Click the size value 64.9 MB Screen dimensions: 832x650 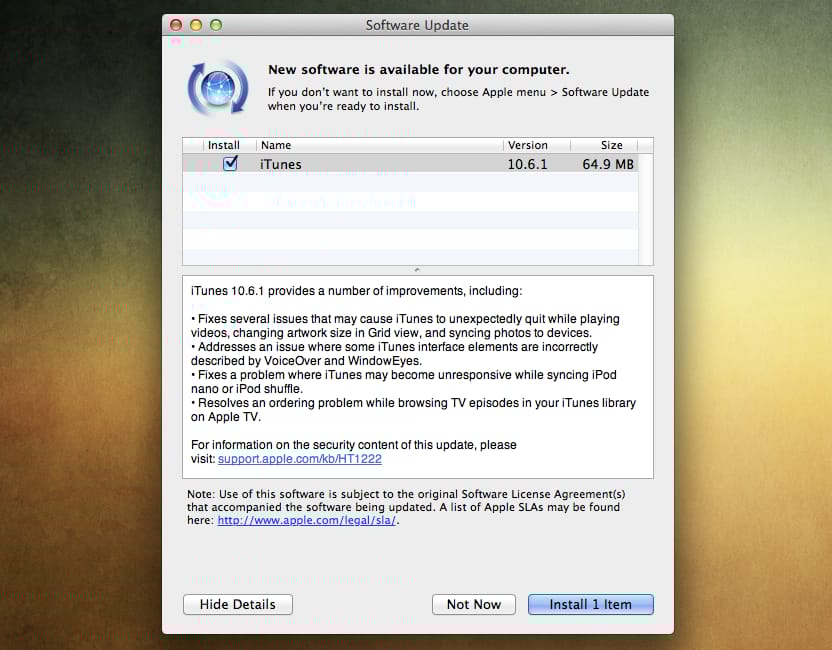[608, 164]
